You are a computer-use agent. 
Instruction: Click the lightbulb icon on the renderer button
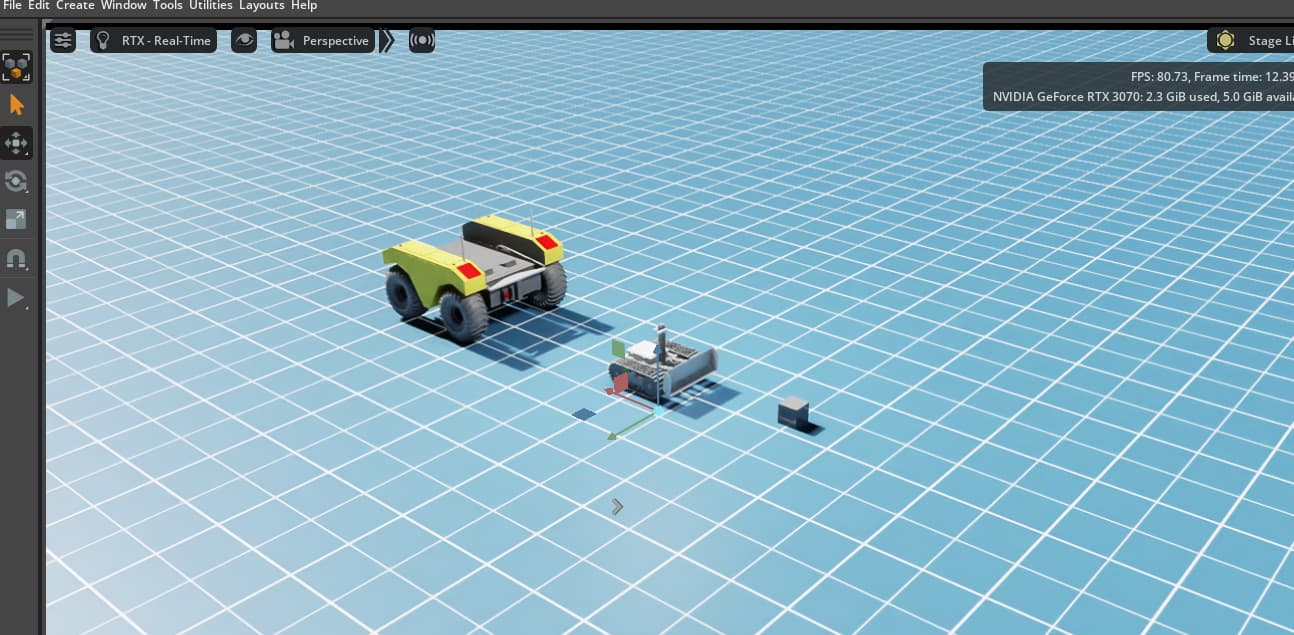102,40
